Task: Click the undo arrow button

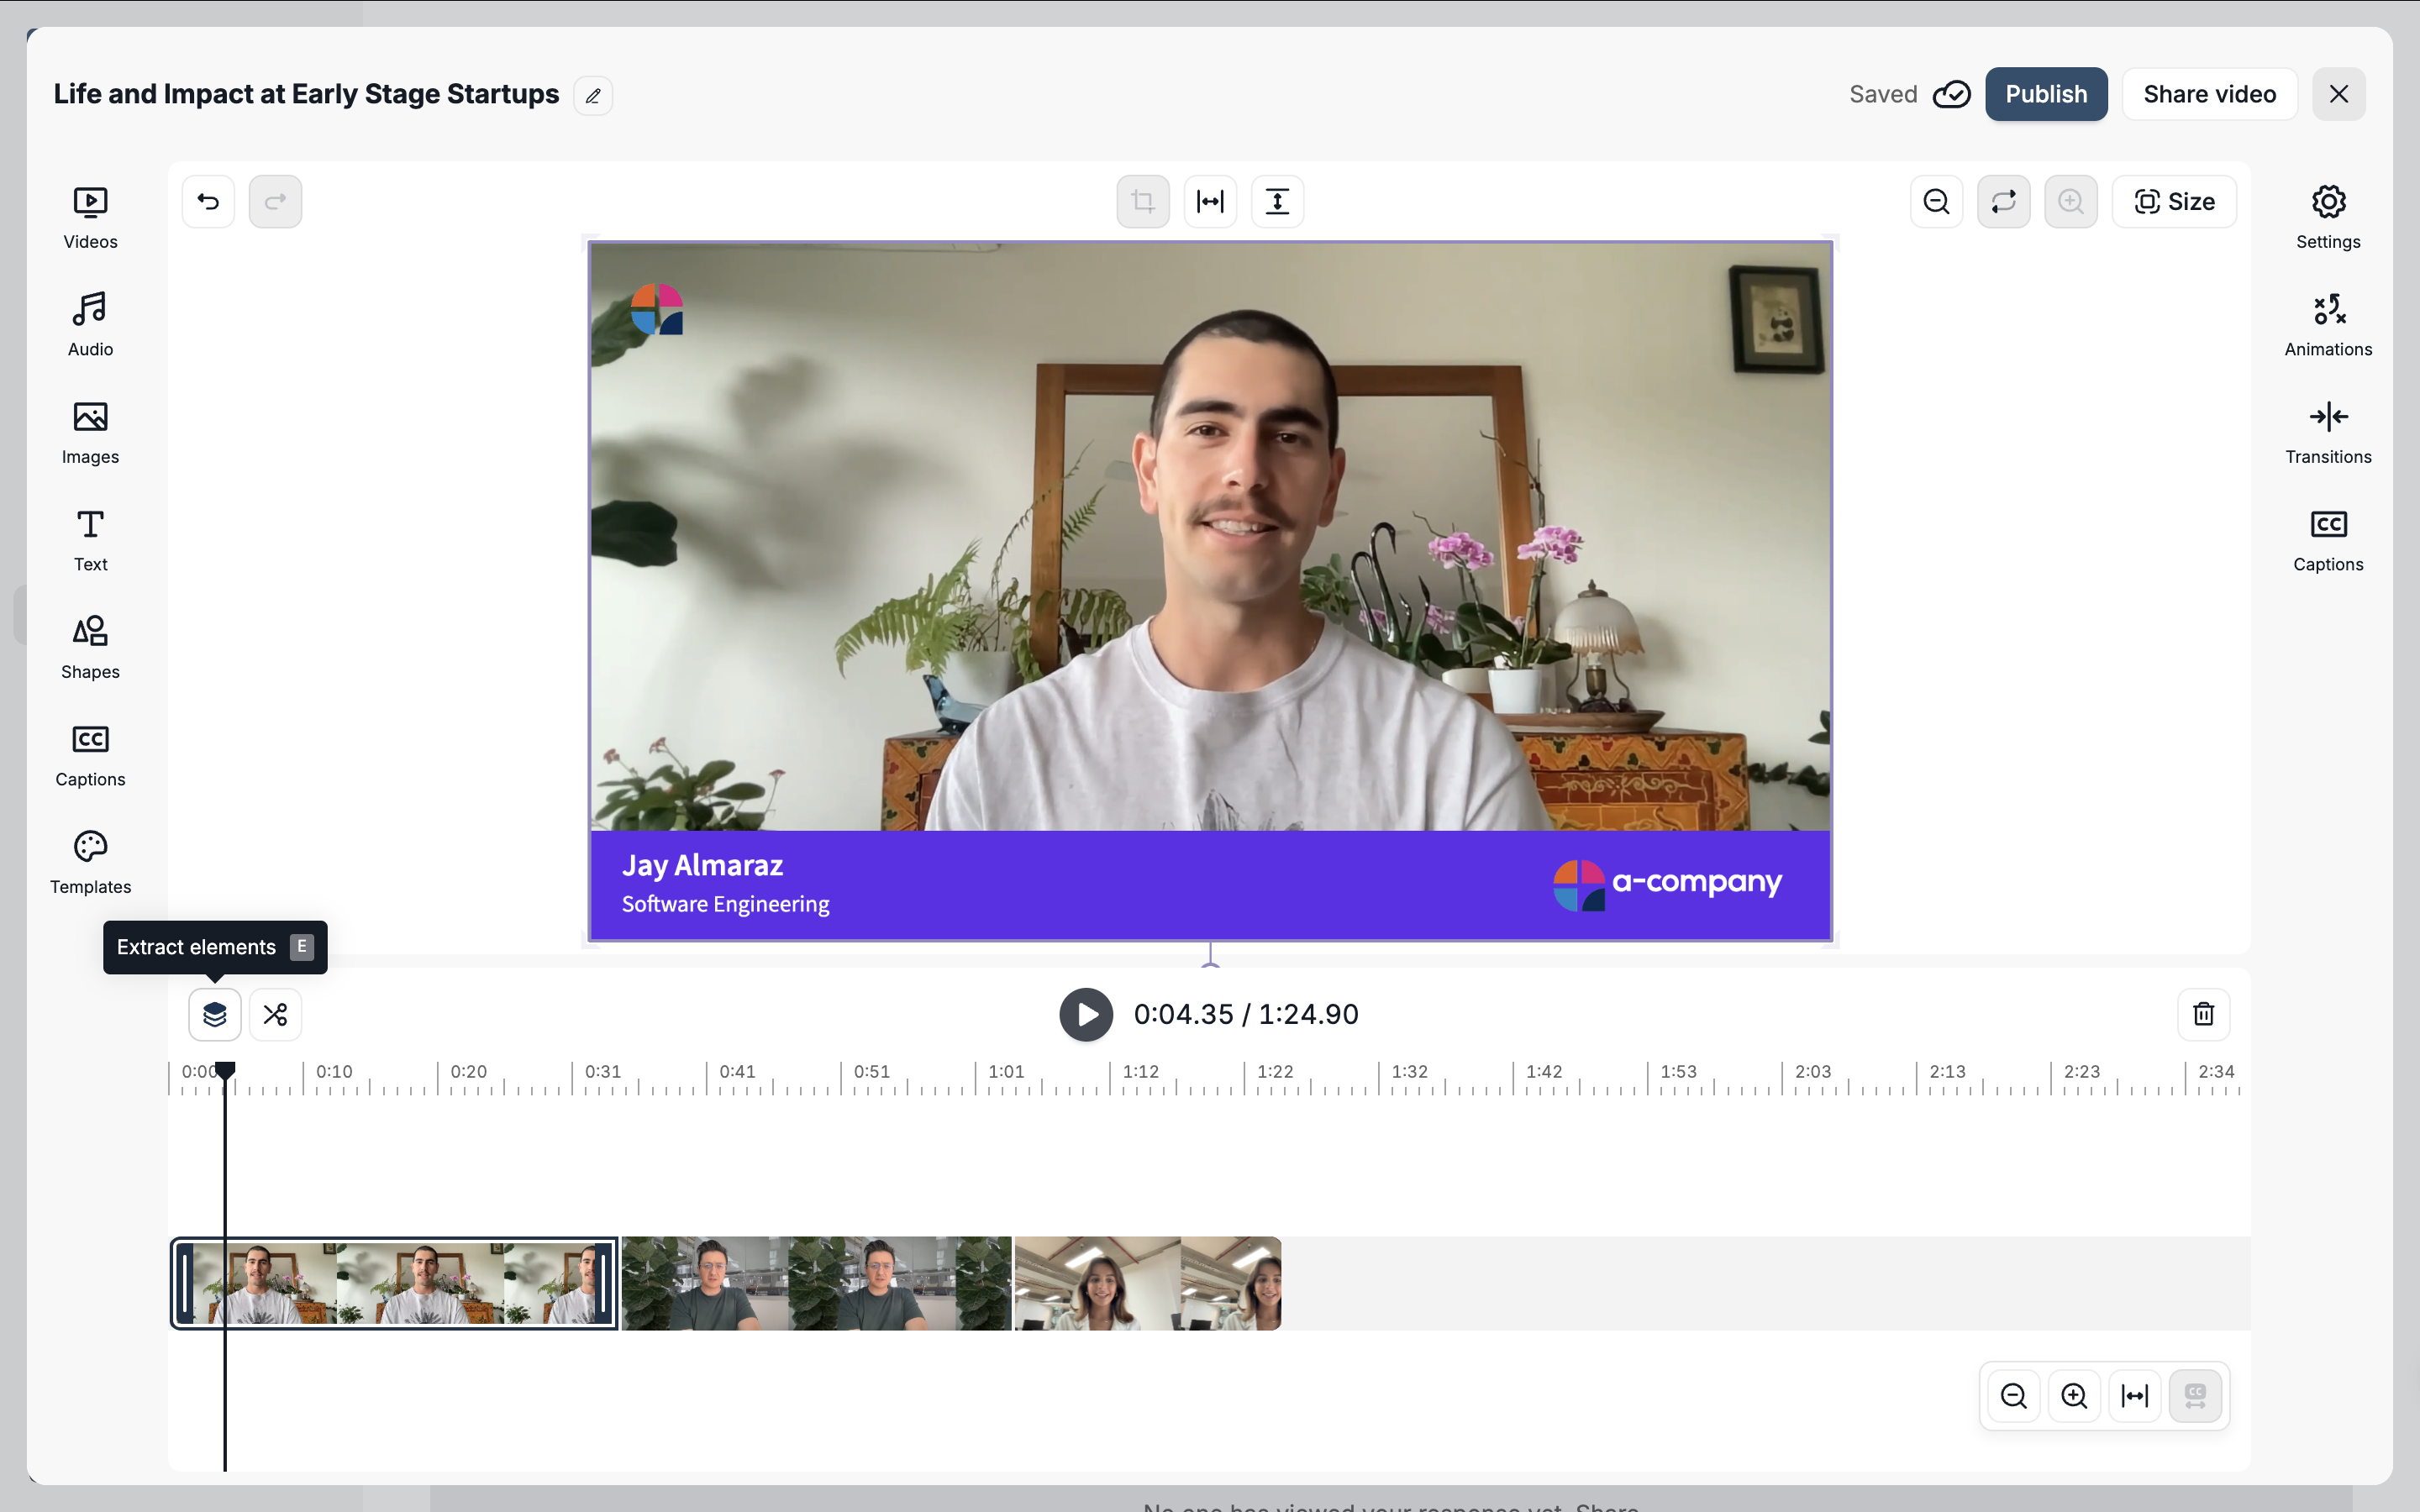Action: point(208,202)
